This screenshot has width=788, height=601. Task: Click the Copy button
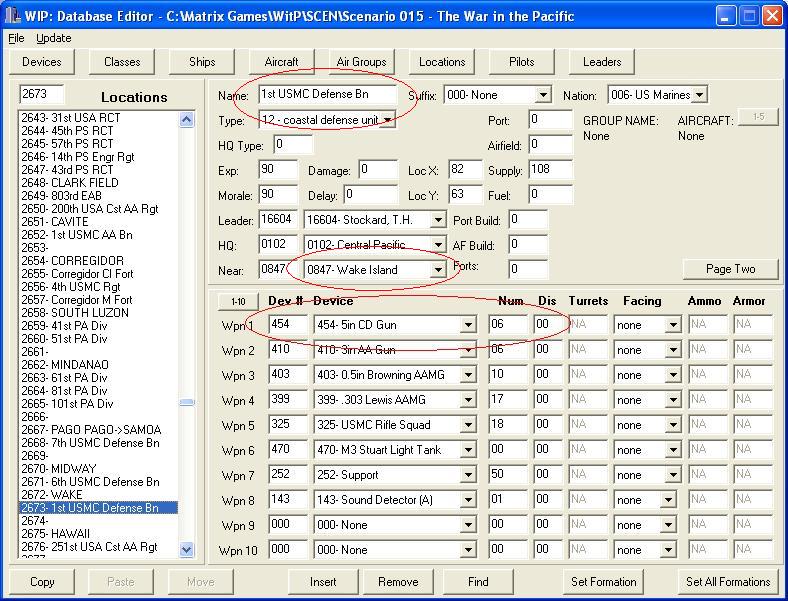click(x=42, y=582)
